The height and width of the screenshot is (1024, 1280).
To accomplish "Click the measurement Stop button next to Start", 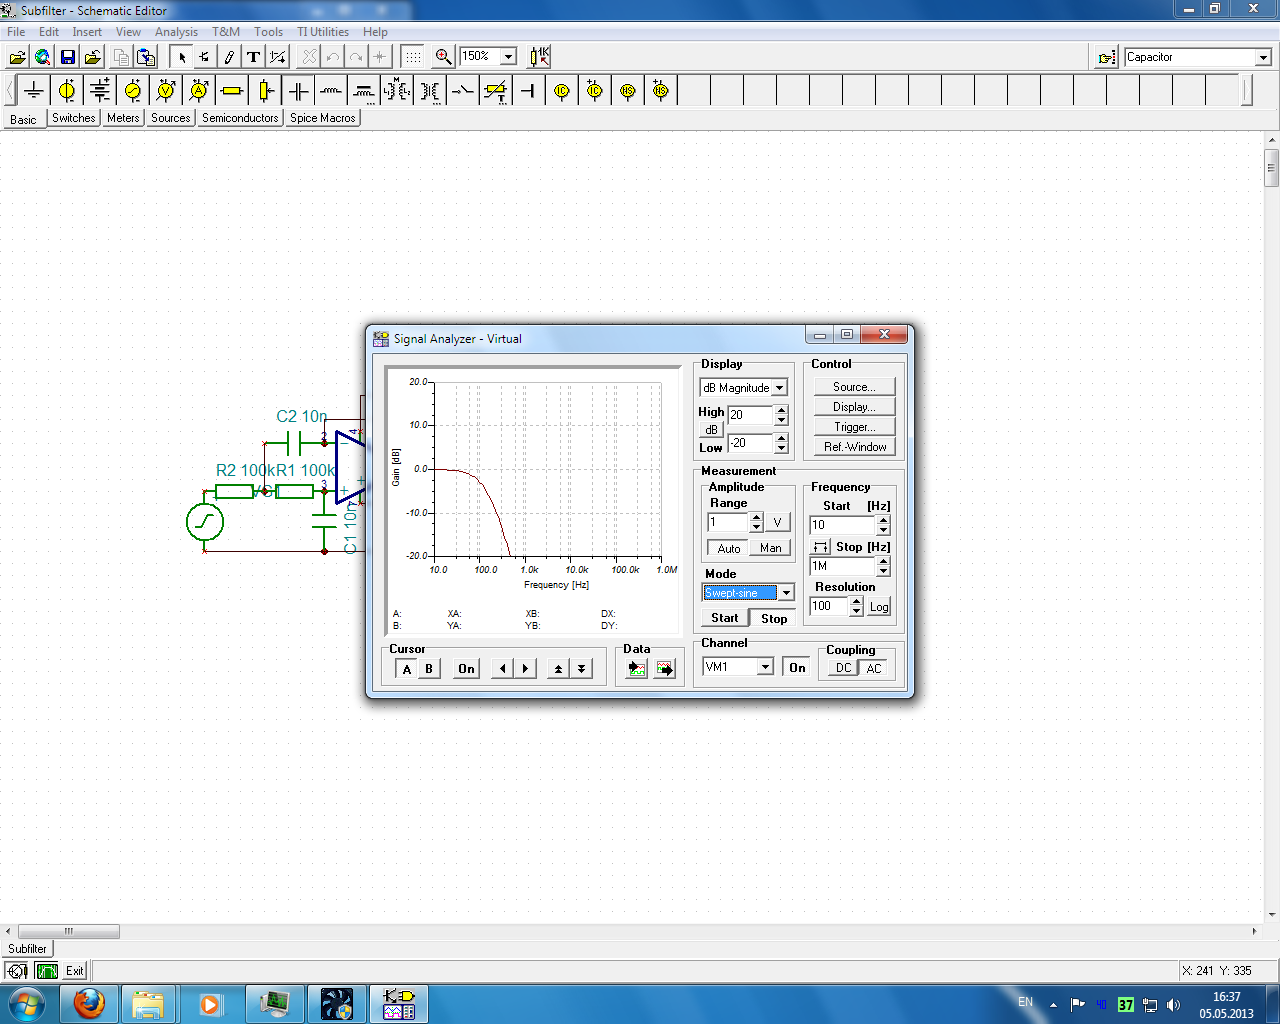I will click(774, 618).
